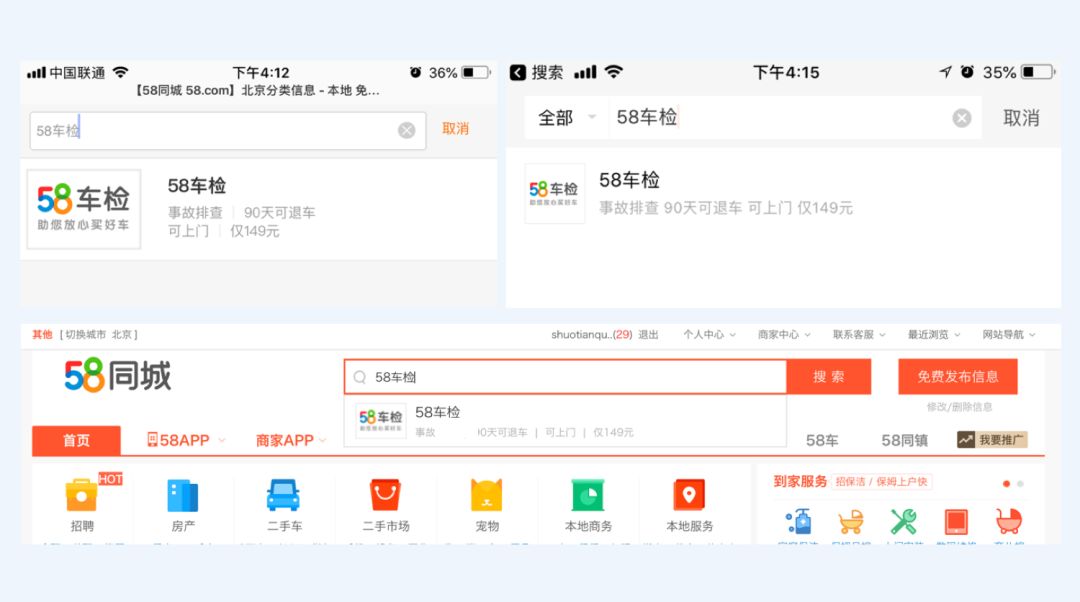Viewport: 1080px width, 602px height.
Task: Open the 招聘 category icon
Action: click(82, 495)
